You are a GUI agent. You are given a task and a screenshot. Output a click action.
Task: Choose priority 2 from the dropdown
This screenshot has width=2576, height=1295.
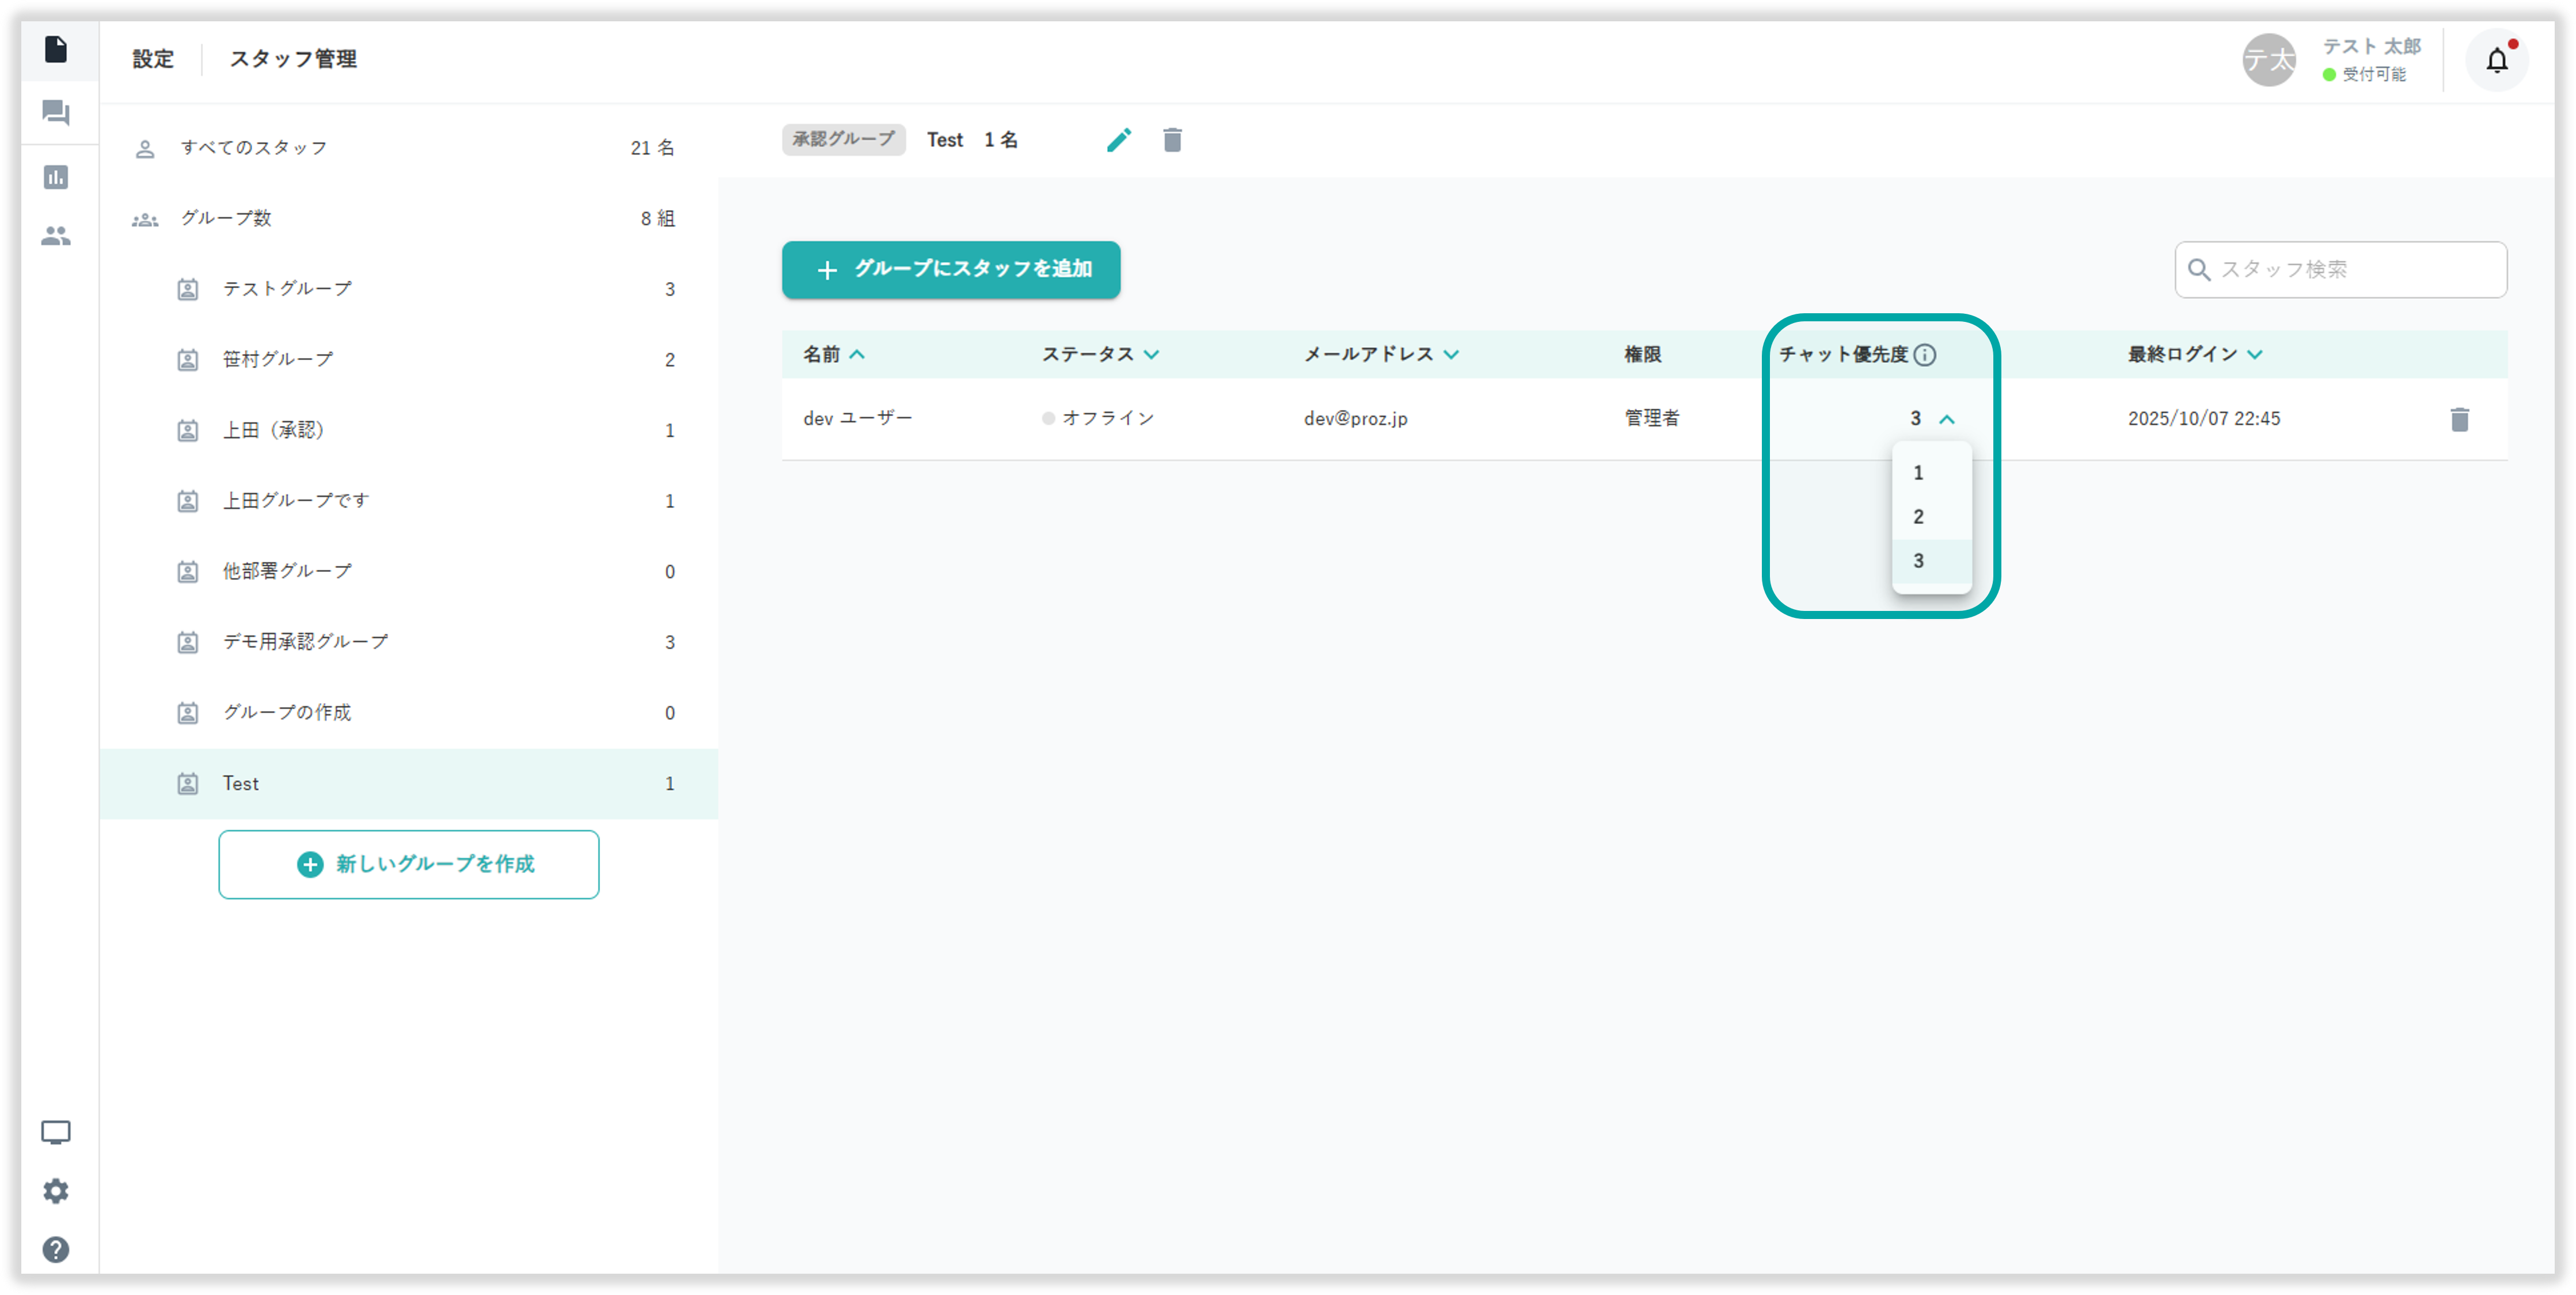[x=1919, y=516]
